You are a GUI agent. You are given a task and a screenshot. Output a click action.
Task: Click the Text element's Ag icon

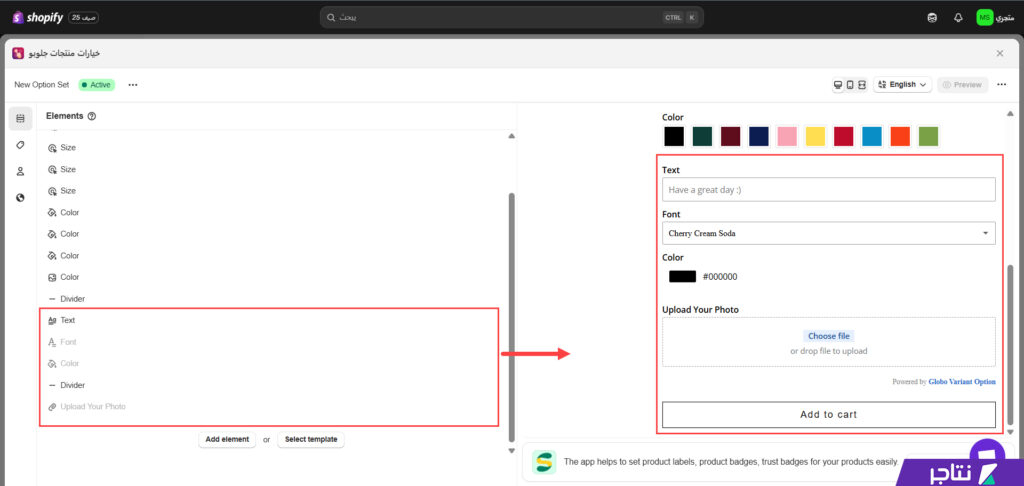(x=52, y=320)
